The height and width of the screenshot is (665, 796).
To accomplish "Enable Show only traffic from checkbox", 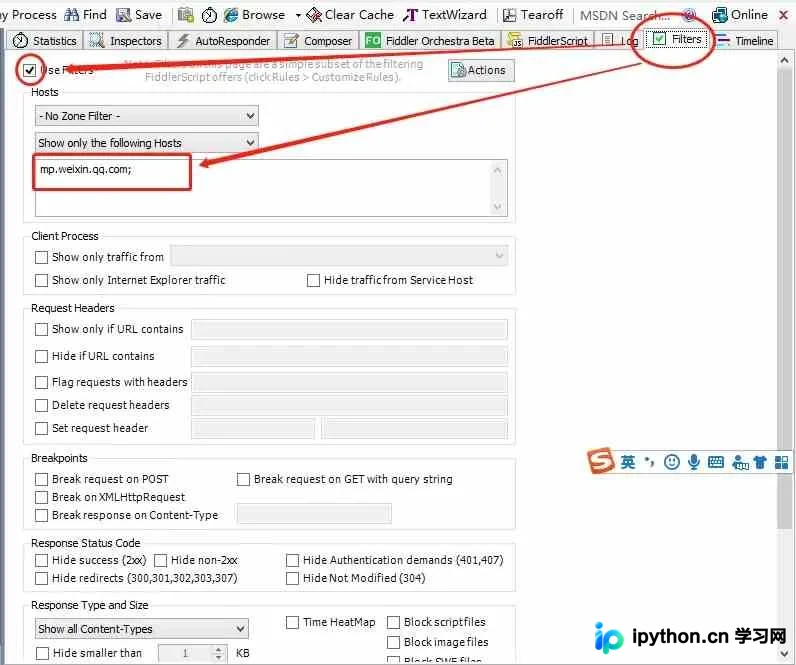I will click(x=42, y=257).
